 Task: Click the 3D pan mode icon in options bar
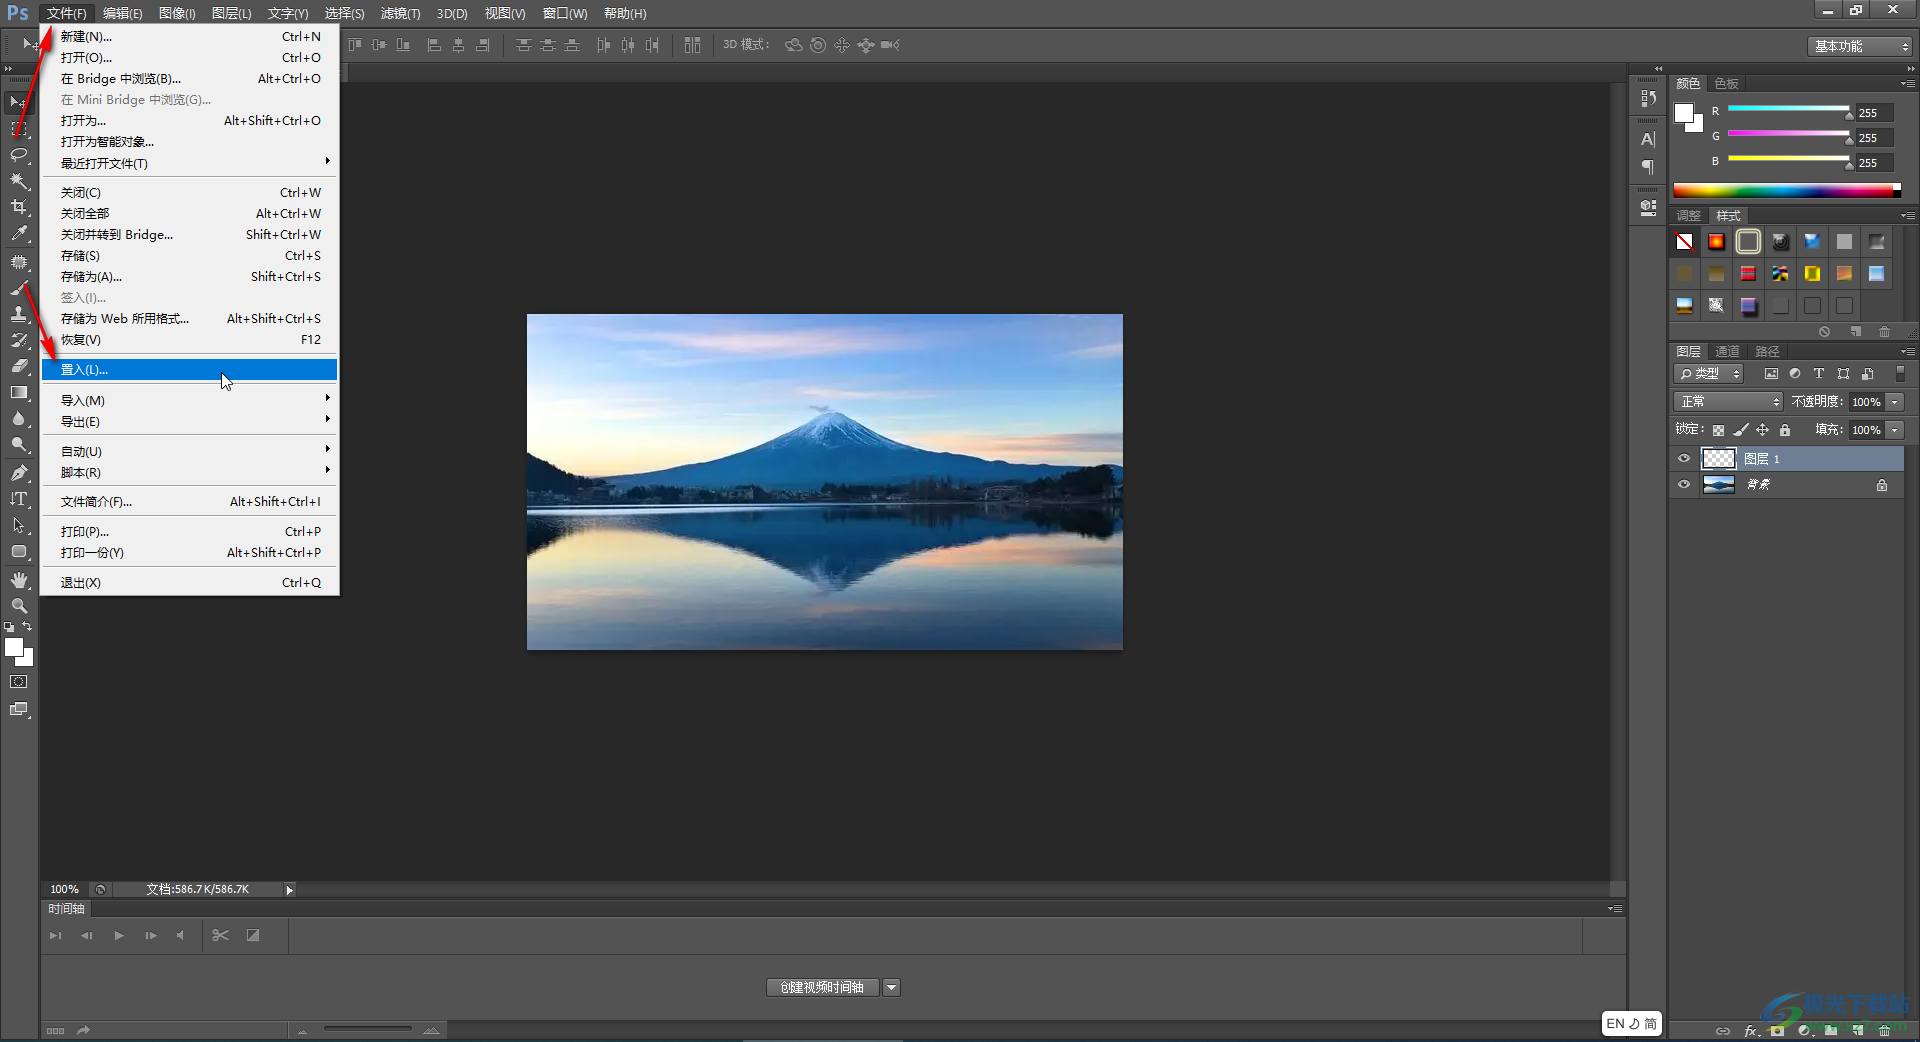tap(842, 45)
